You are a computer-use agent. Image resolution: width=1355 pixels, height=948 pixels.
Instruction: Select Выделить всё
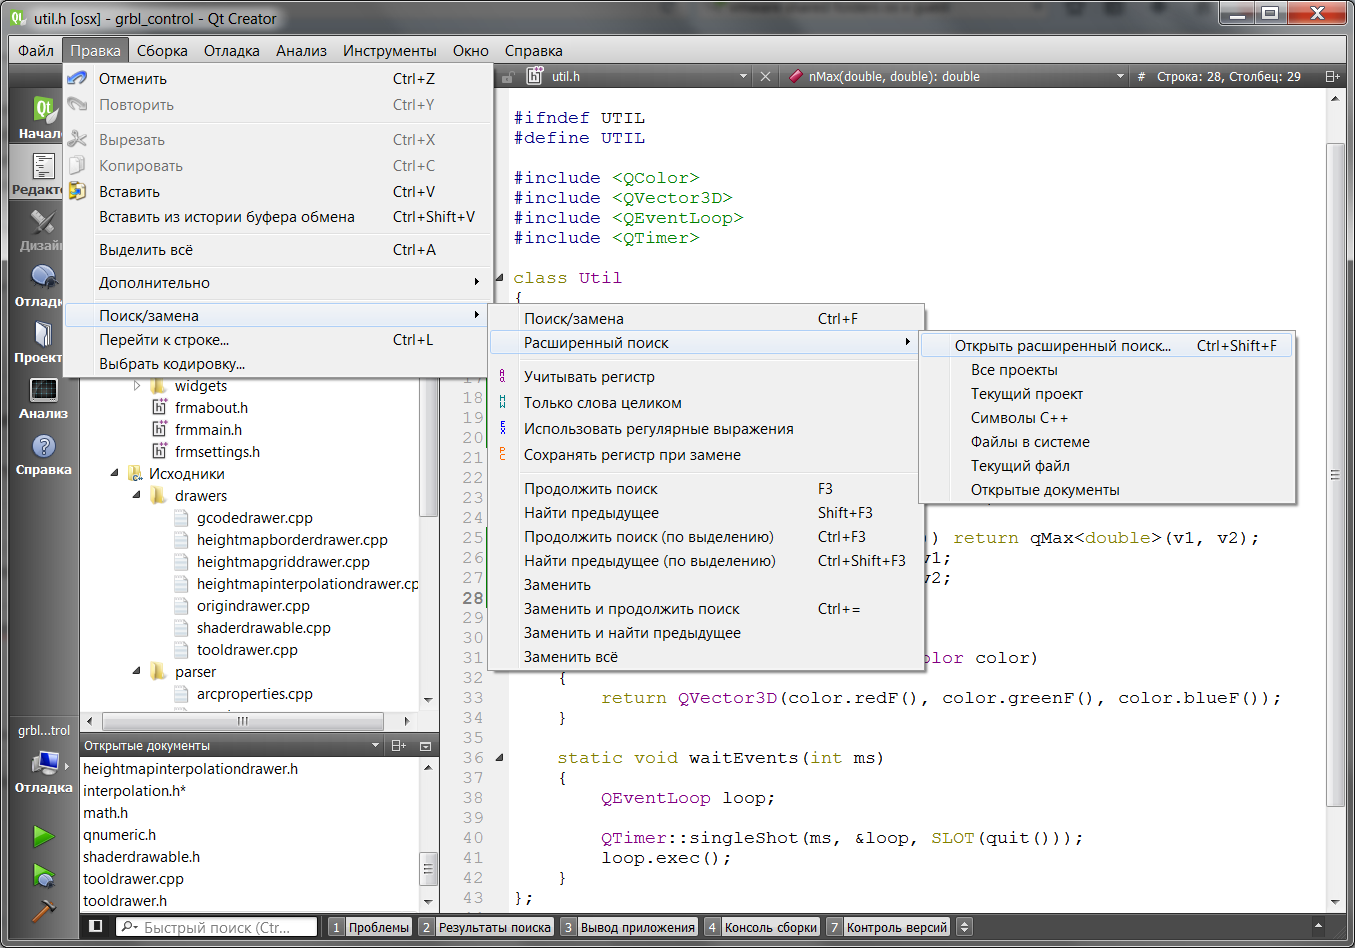pos(279,250)
